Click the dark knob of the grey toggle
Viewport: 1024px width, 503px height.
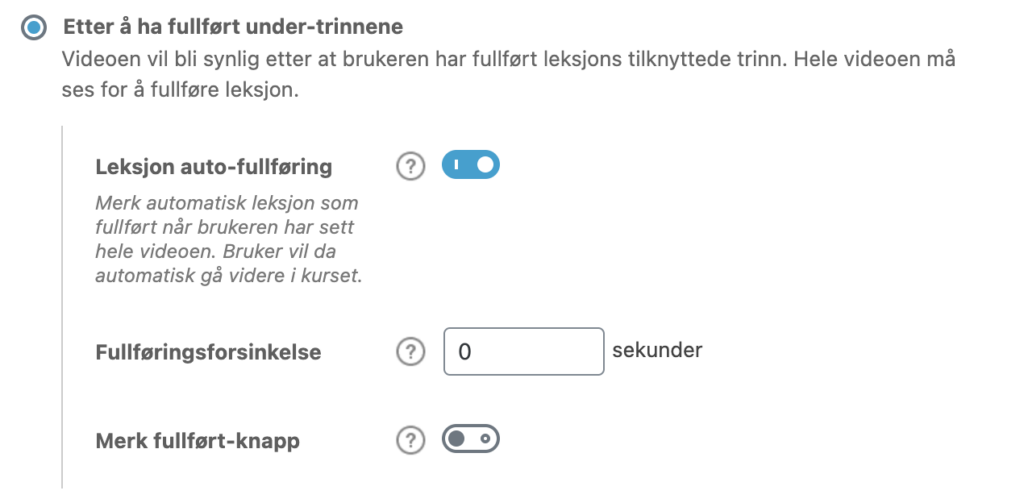(457, 439)
